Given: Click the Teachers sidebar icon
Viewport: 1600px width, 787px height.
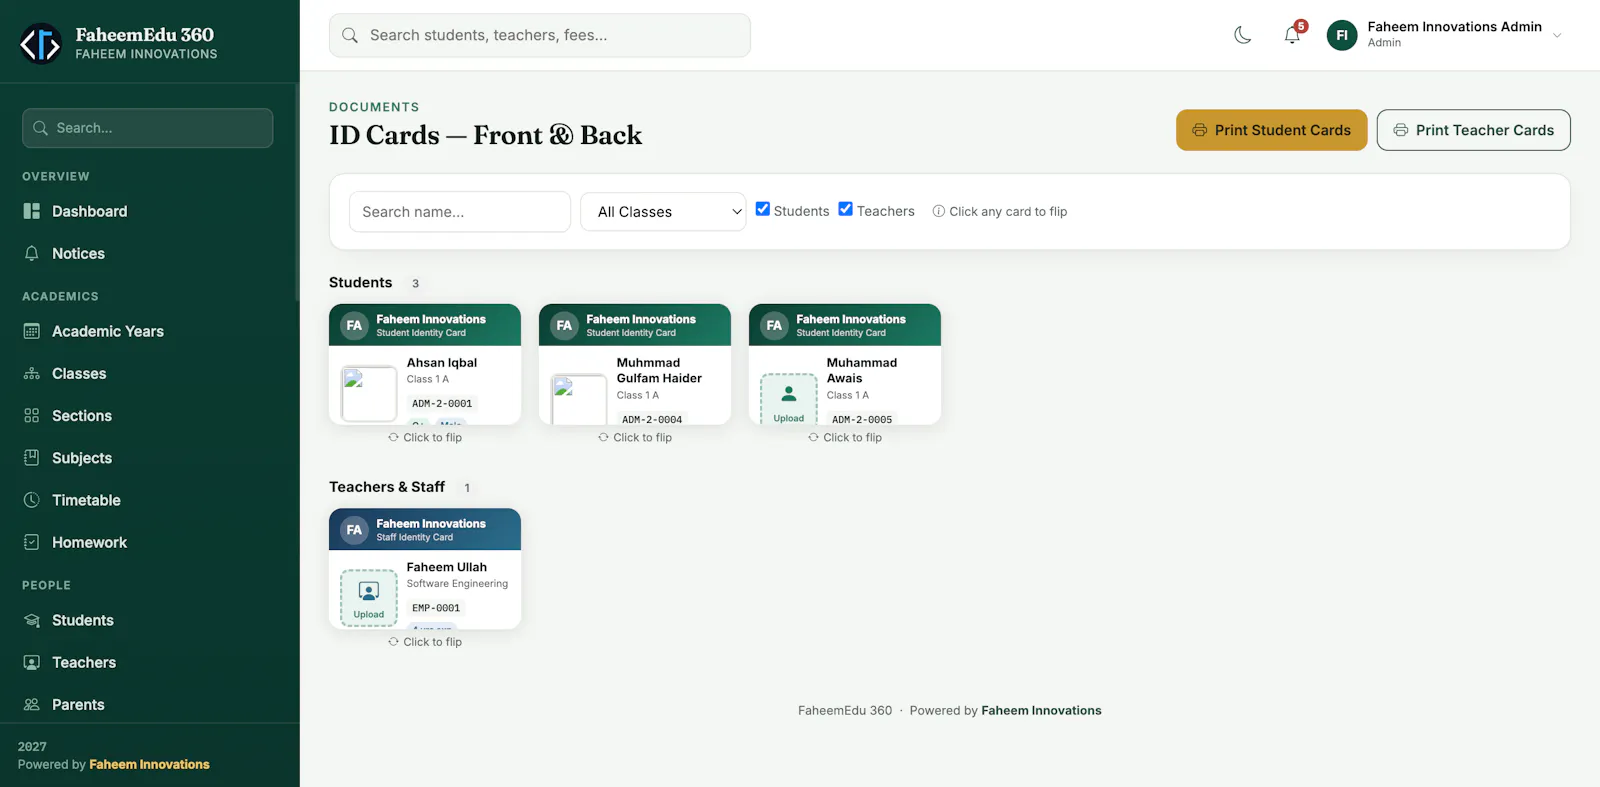Looking at the screenshot, I should pyautogui.click(x=32, y=662).
